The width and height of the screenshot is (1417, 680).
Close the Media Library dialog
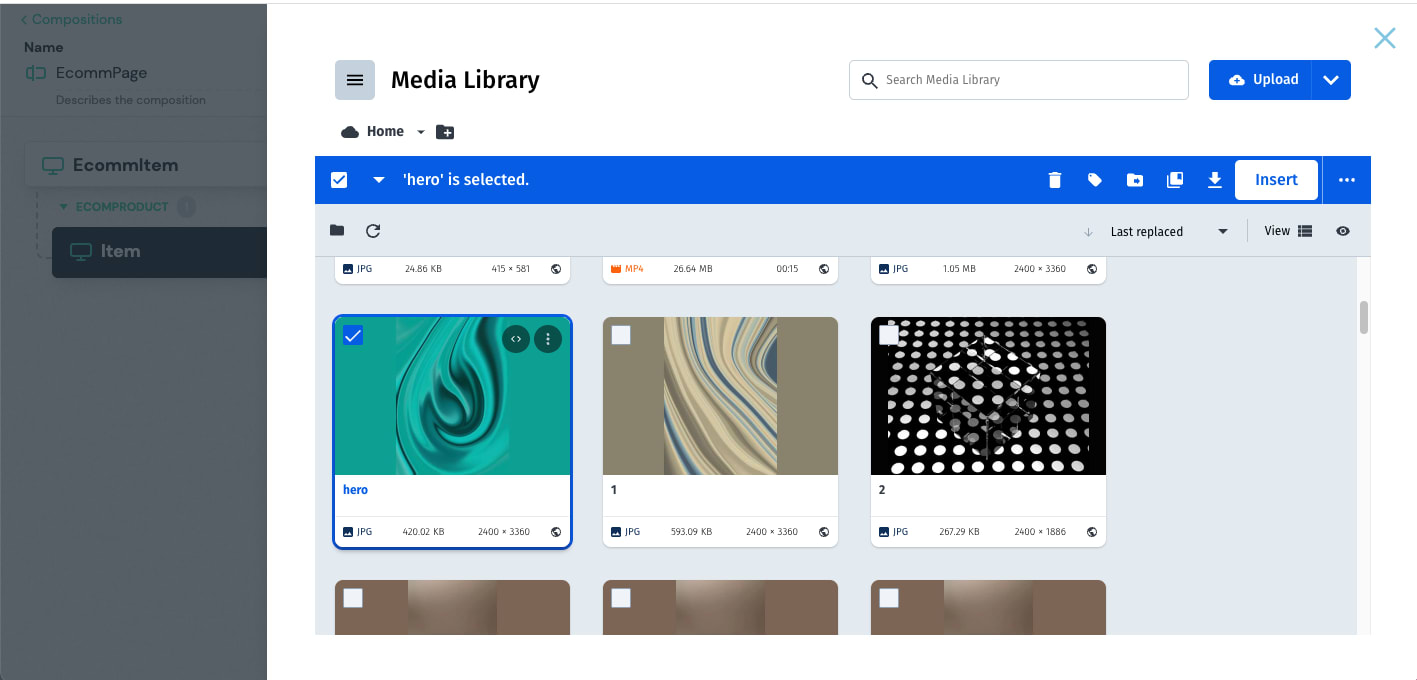[x=1384, y=38]
